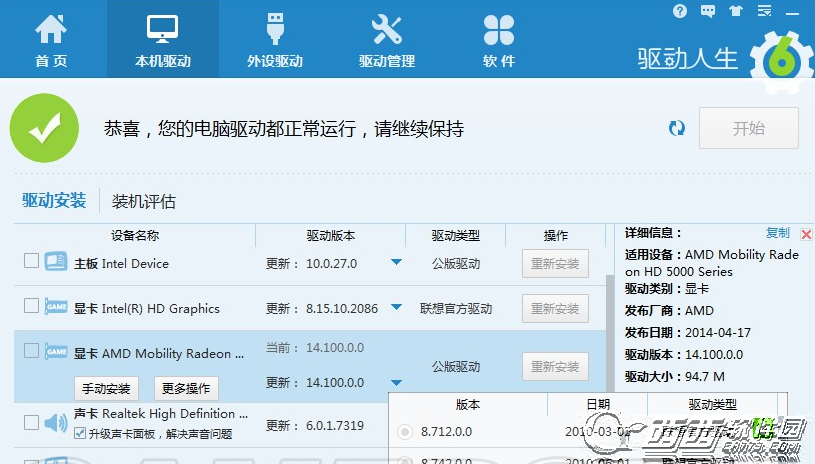
Task: Click the 发布厂商：AMD detail line
Action: click(x=669, y=311)
